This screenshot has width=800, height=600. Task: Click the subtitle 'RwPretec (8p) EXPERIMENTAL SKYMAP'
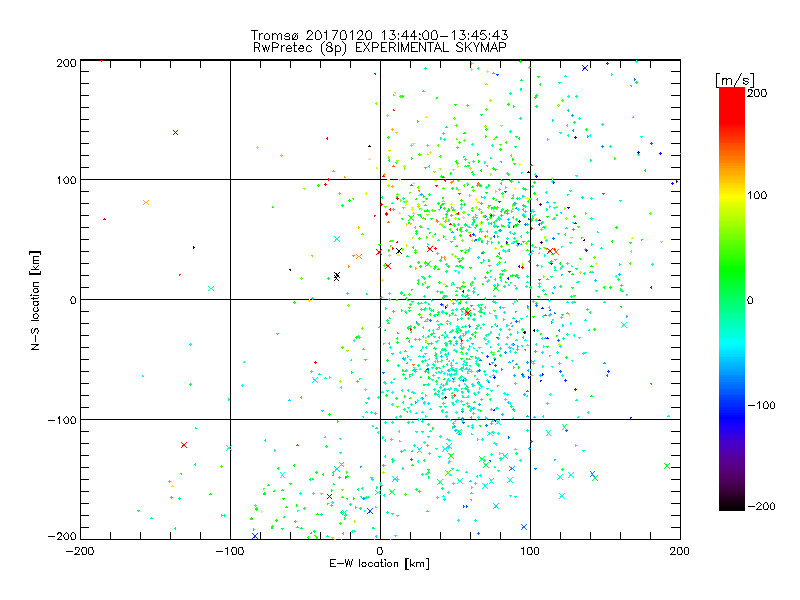pos(380,47)
